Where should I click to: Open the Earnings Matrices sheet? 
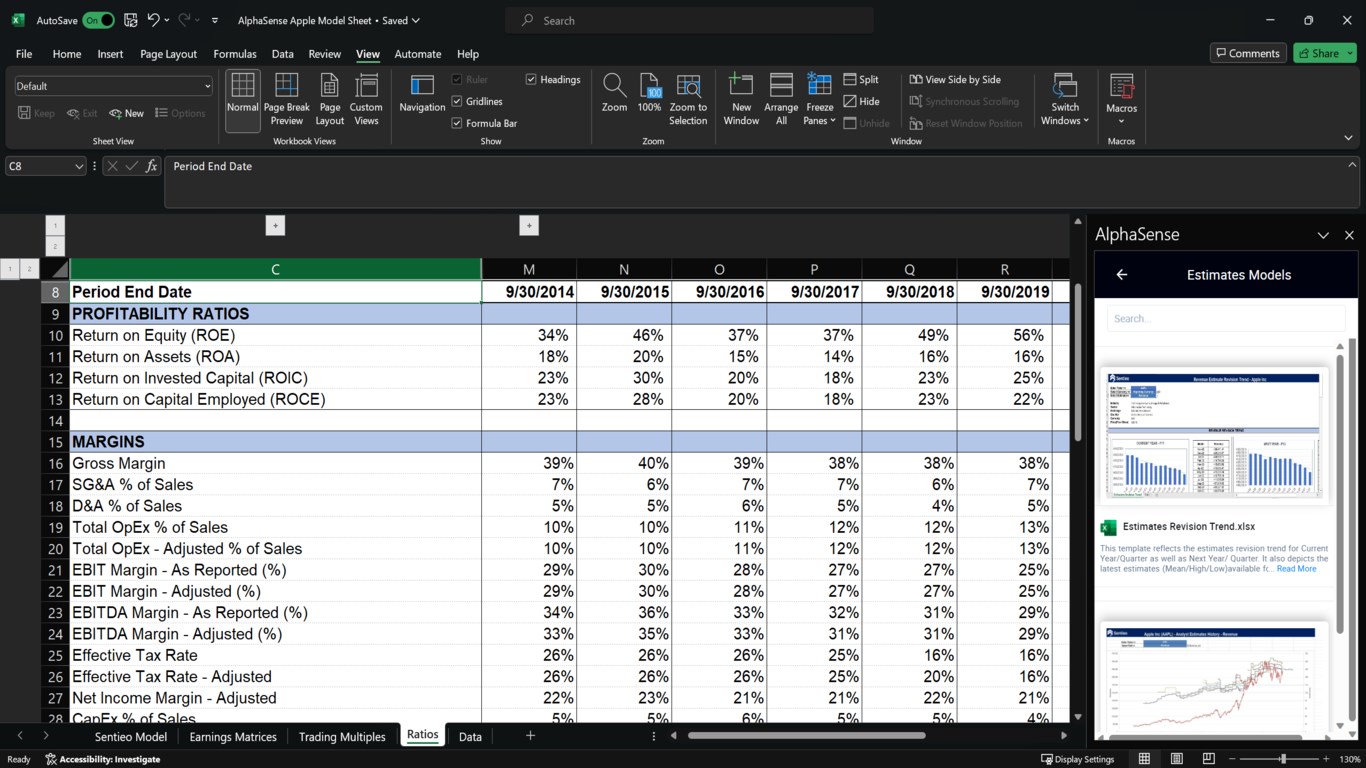click(233, 737)
